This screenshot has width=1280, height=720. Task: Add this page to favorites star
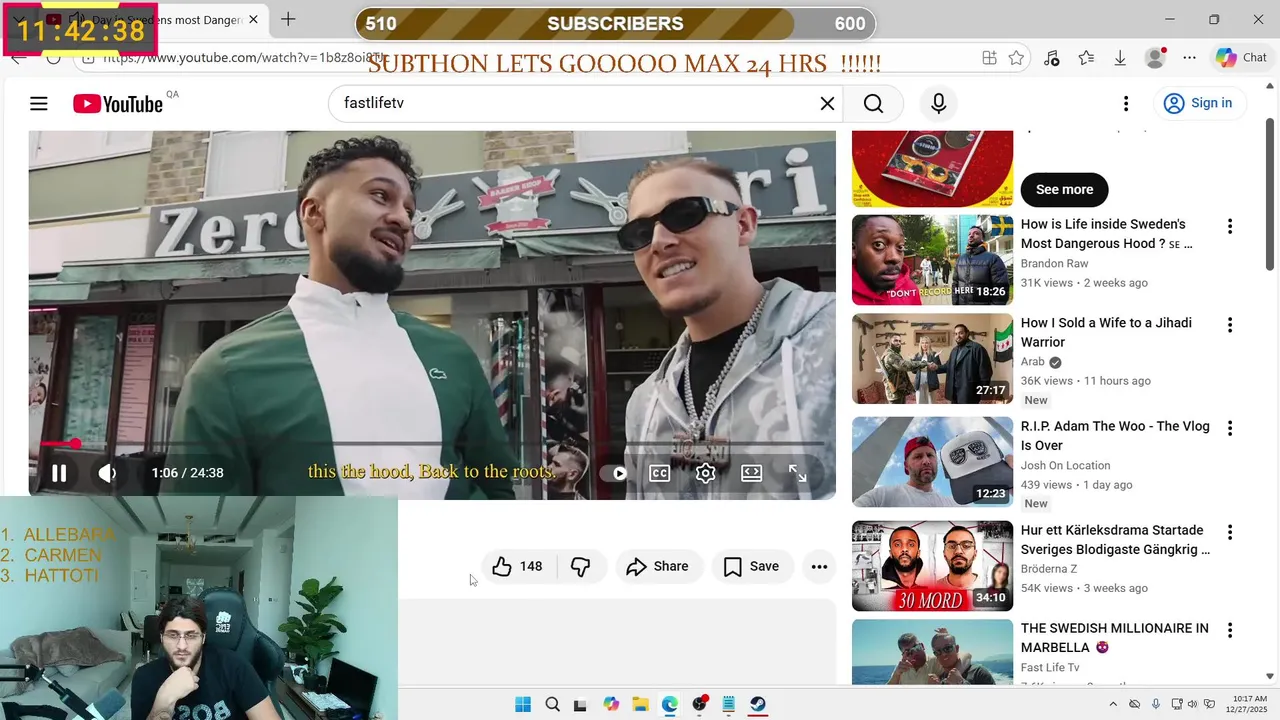[1016, 58]
